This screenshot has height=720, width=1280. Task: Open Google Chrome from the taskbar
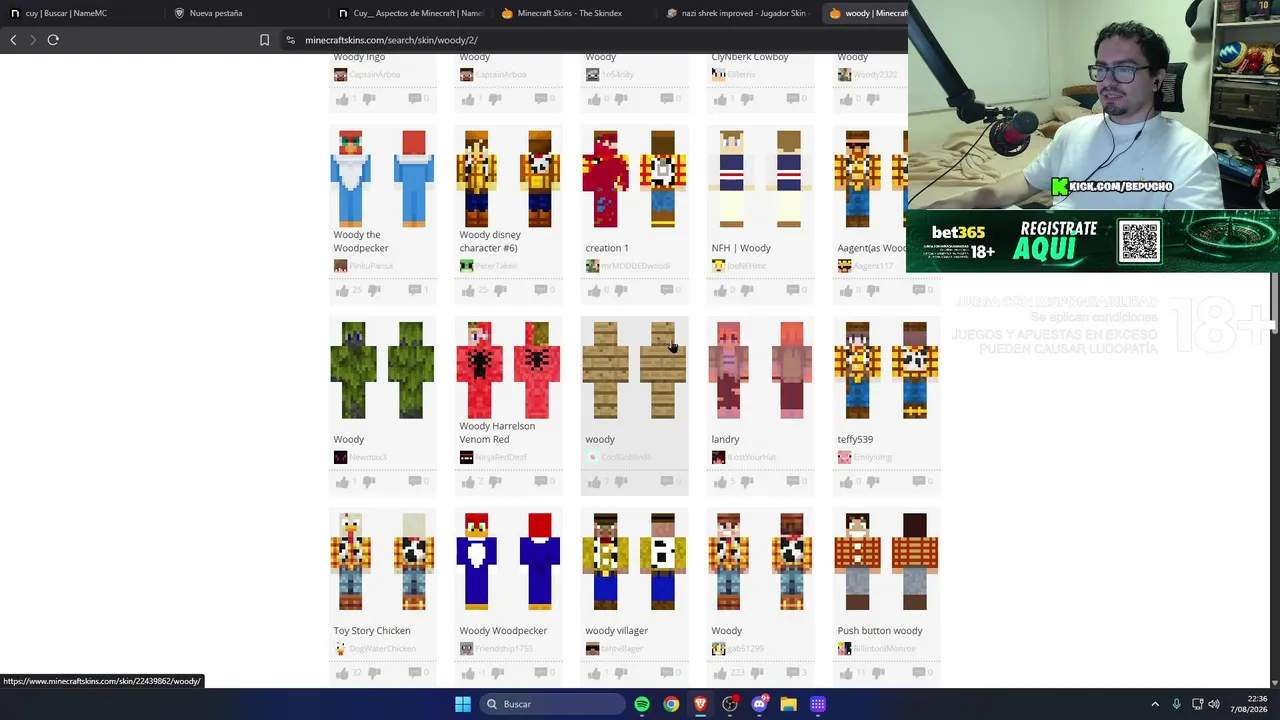(x=671, y=704)
